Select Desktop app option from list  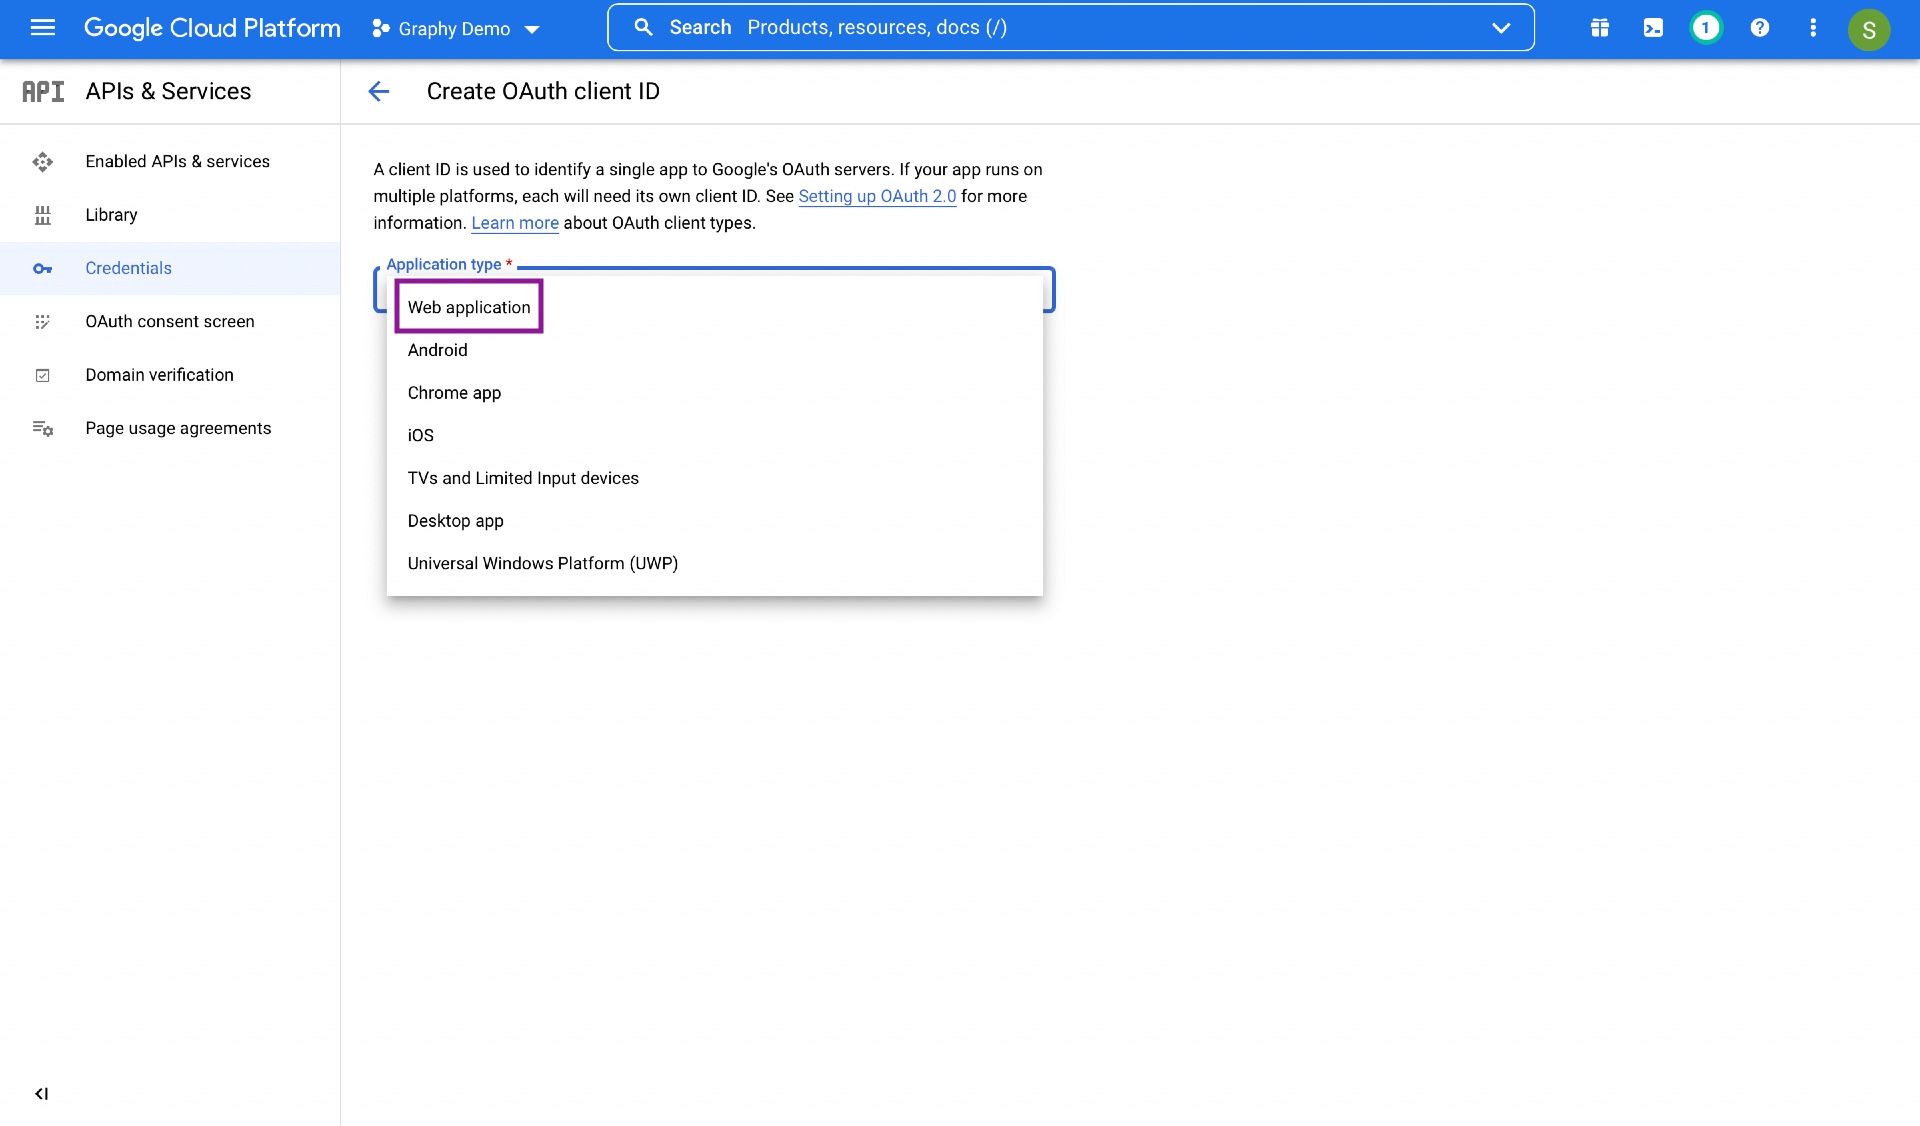click(456, 520)
